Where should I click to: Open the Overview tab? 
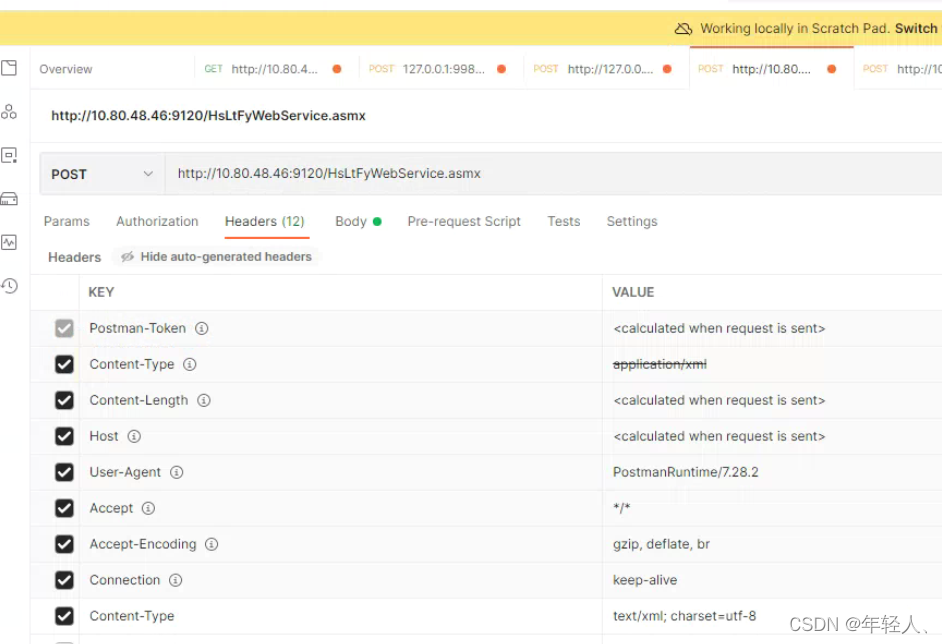(x=66, y=68)
